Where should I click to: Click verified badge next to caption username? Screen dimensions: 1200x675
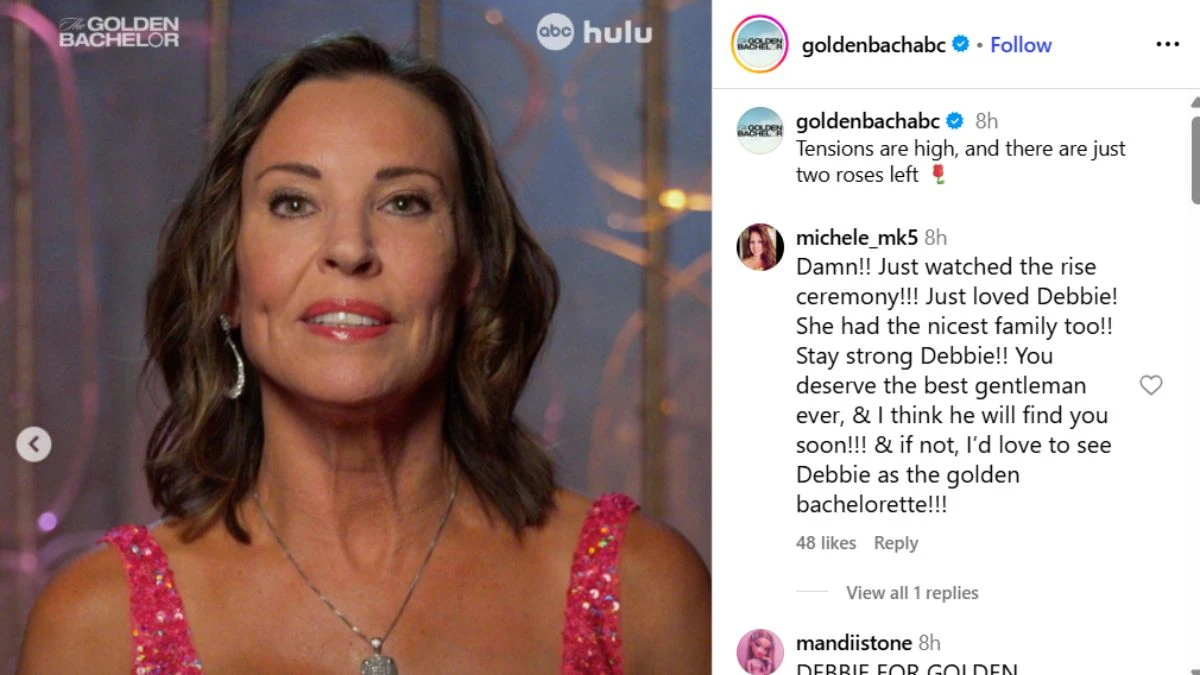(955, 121)
